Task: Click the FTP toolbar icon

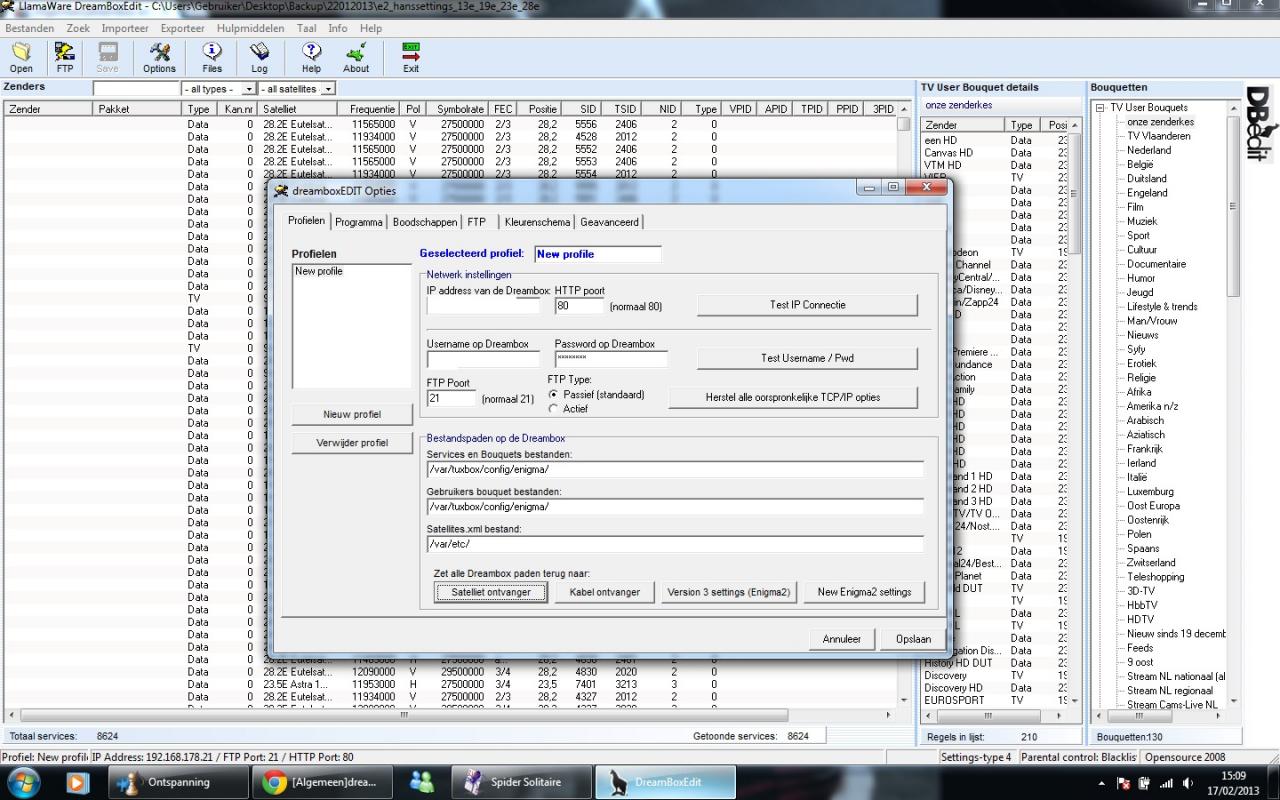Action: click(65, 57)
